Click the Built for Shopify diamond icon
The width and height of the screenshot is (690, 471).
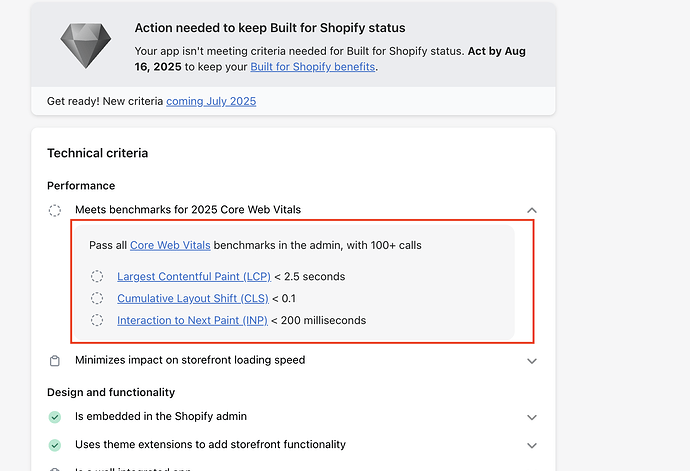coord(86,46)
